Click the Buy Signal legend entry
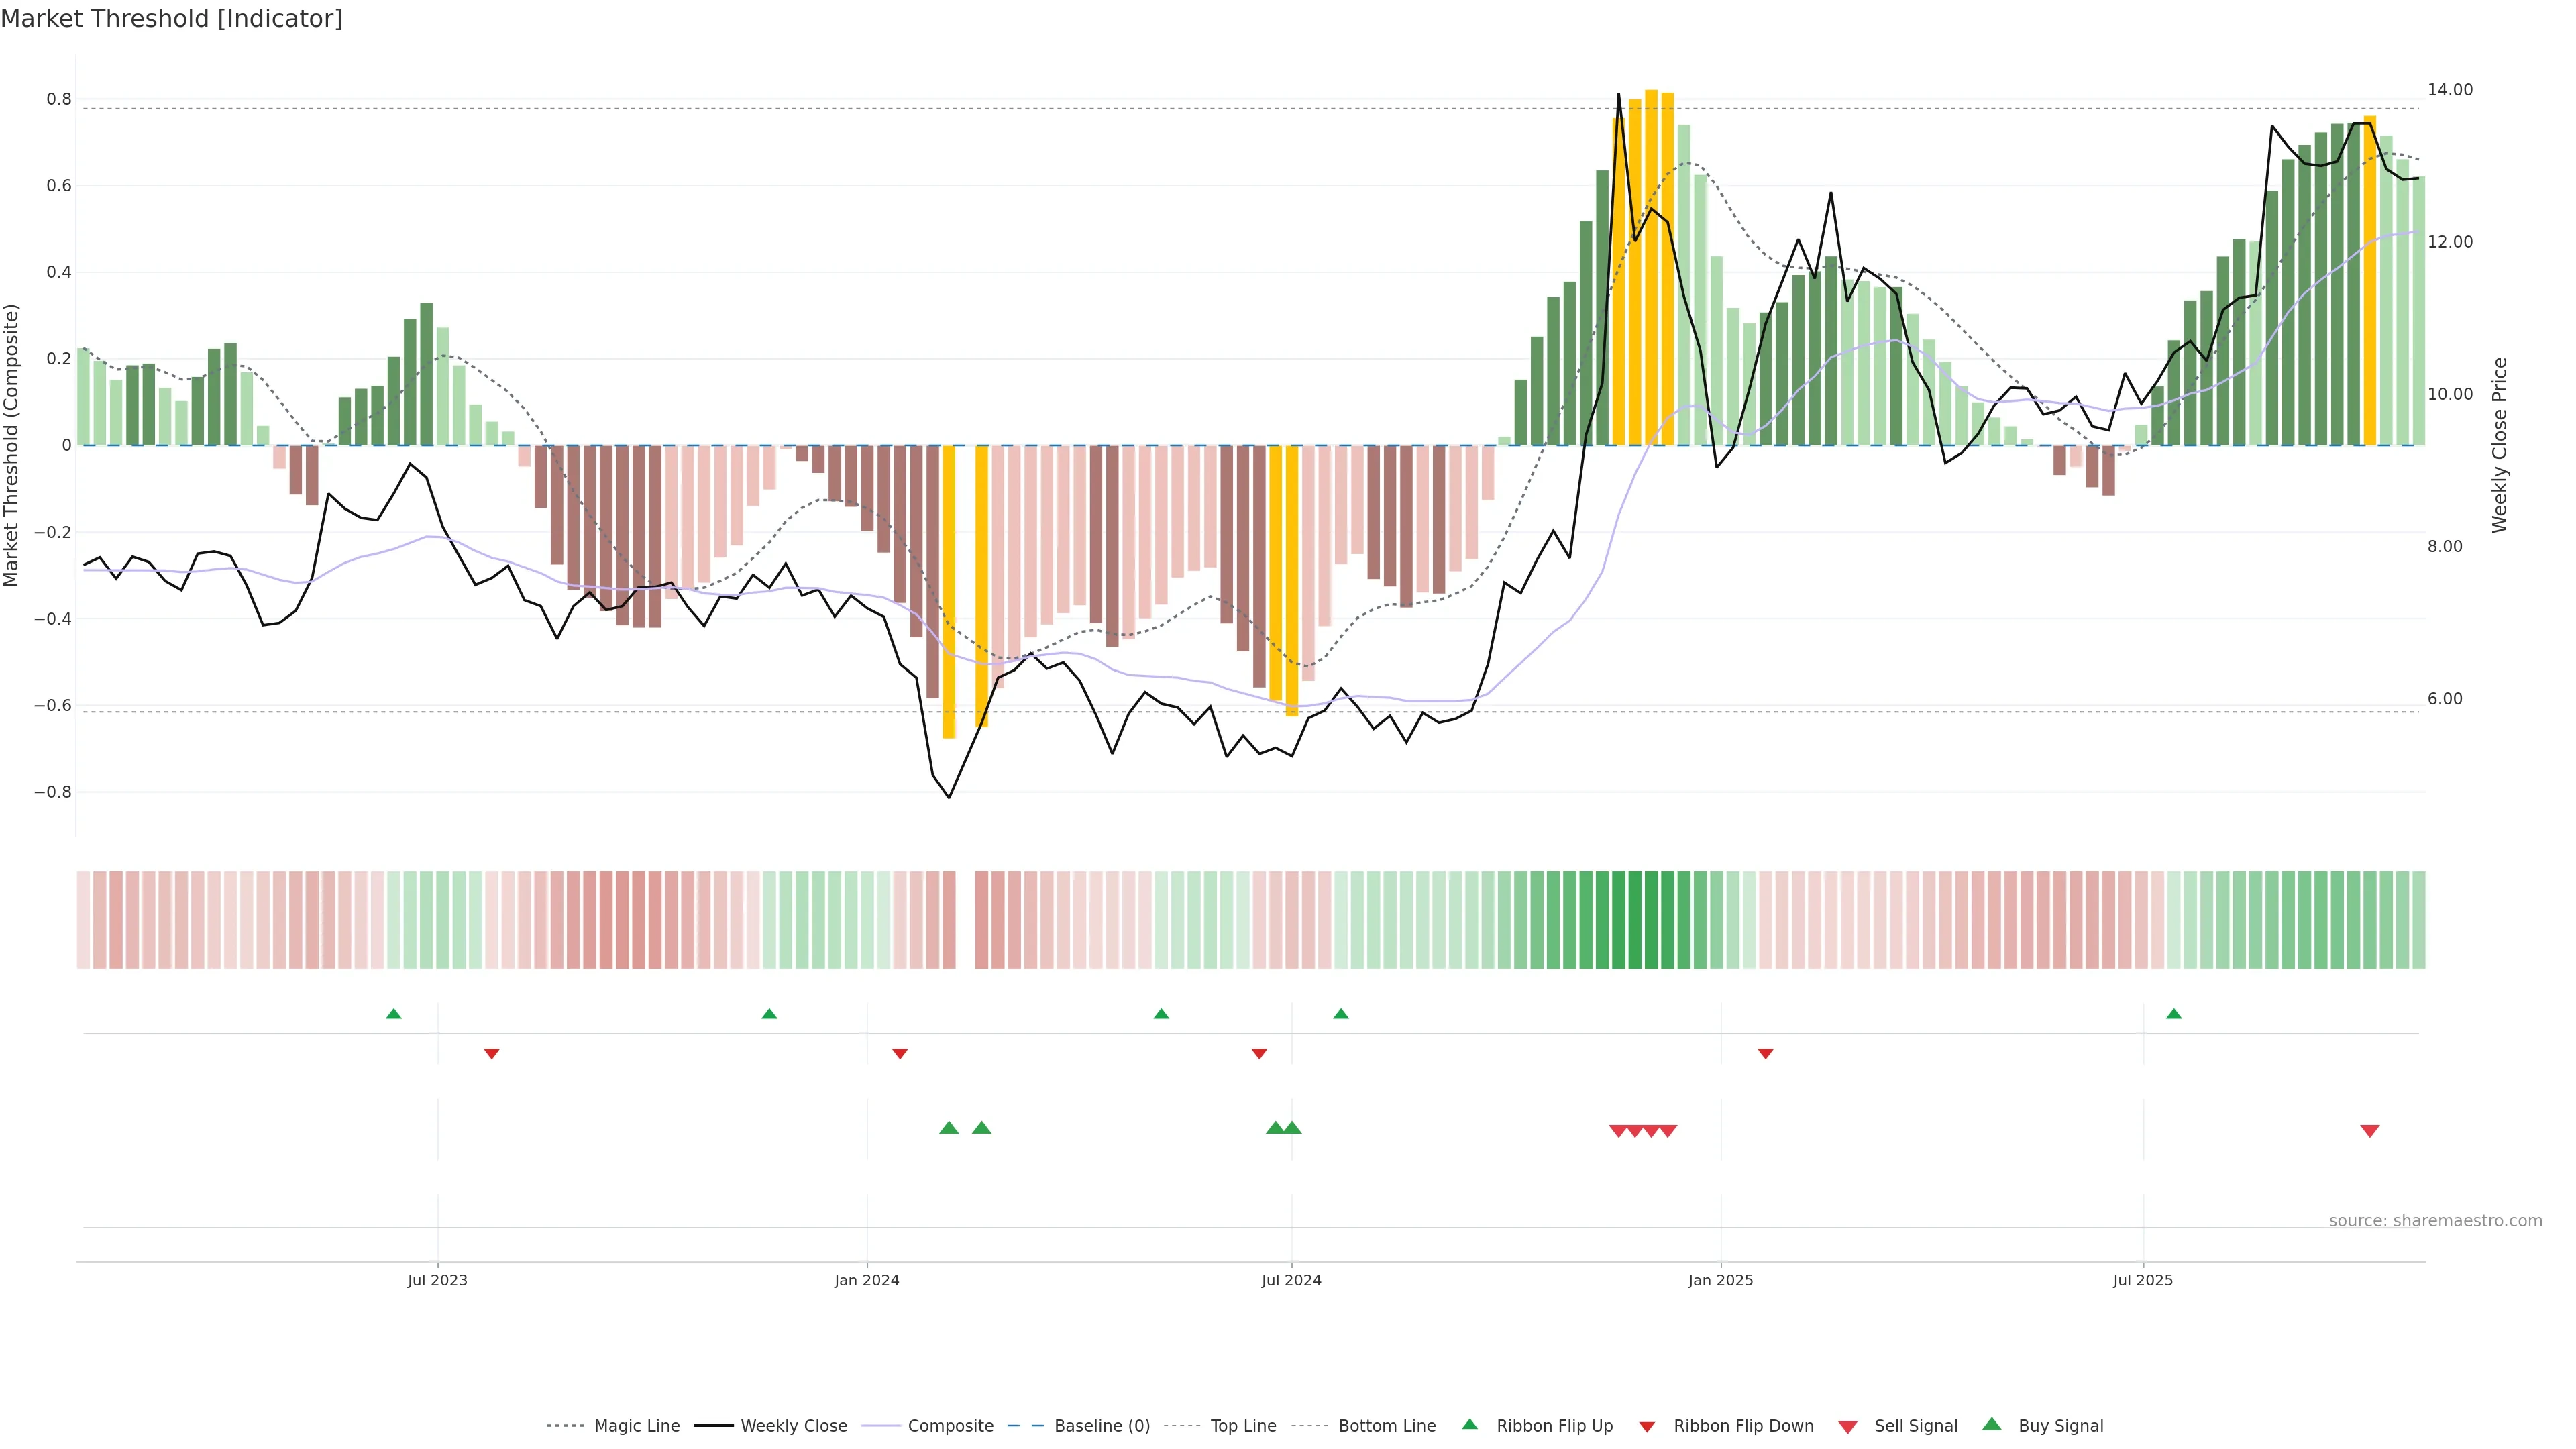Screen dimensions: 2576x1449 click(2060, 1425)
